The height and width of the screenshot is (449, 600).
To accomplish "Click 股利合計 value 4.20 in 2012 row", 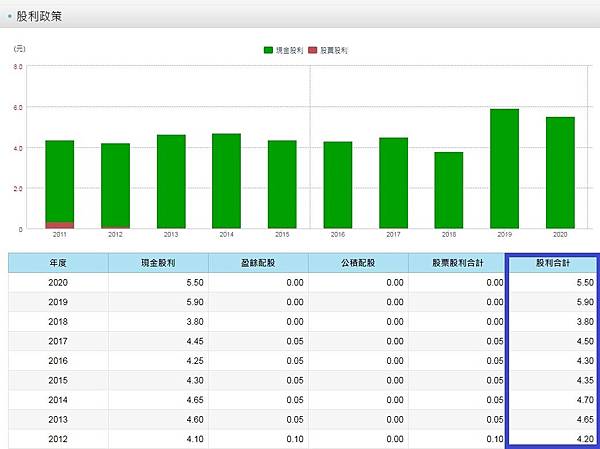I will click(585, 439).
